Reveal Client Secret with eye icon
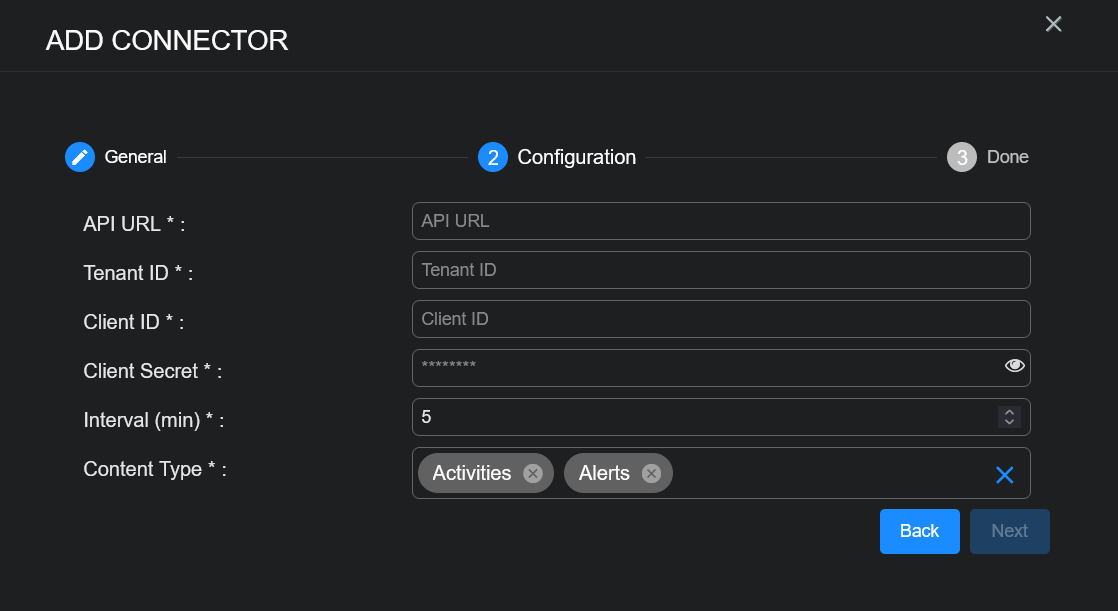The height and width of the screenshot is (611, 1118). coord(1014,366)
